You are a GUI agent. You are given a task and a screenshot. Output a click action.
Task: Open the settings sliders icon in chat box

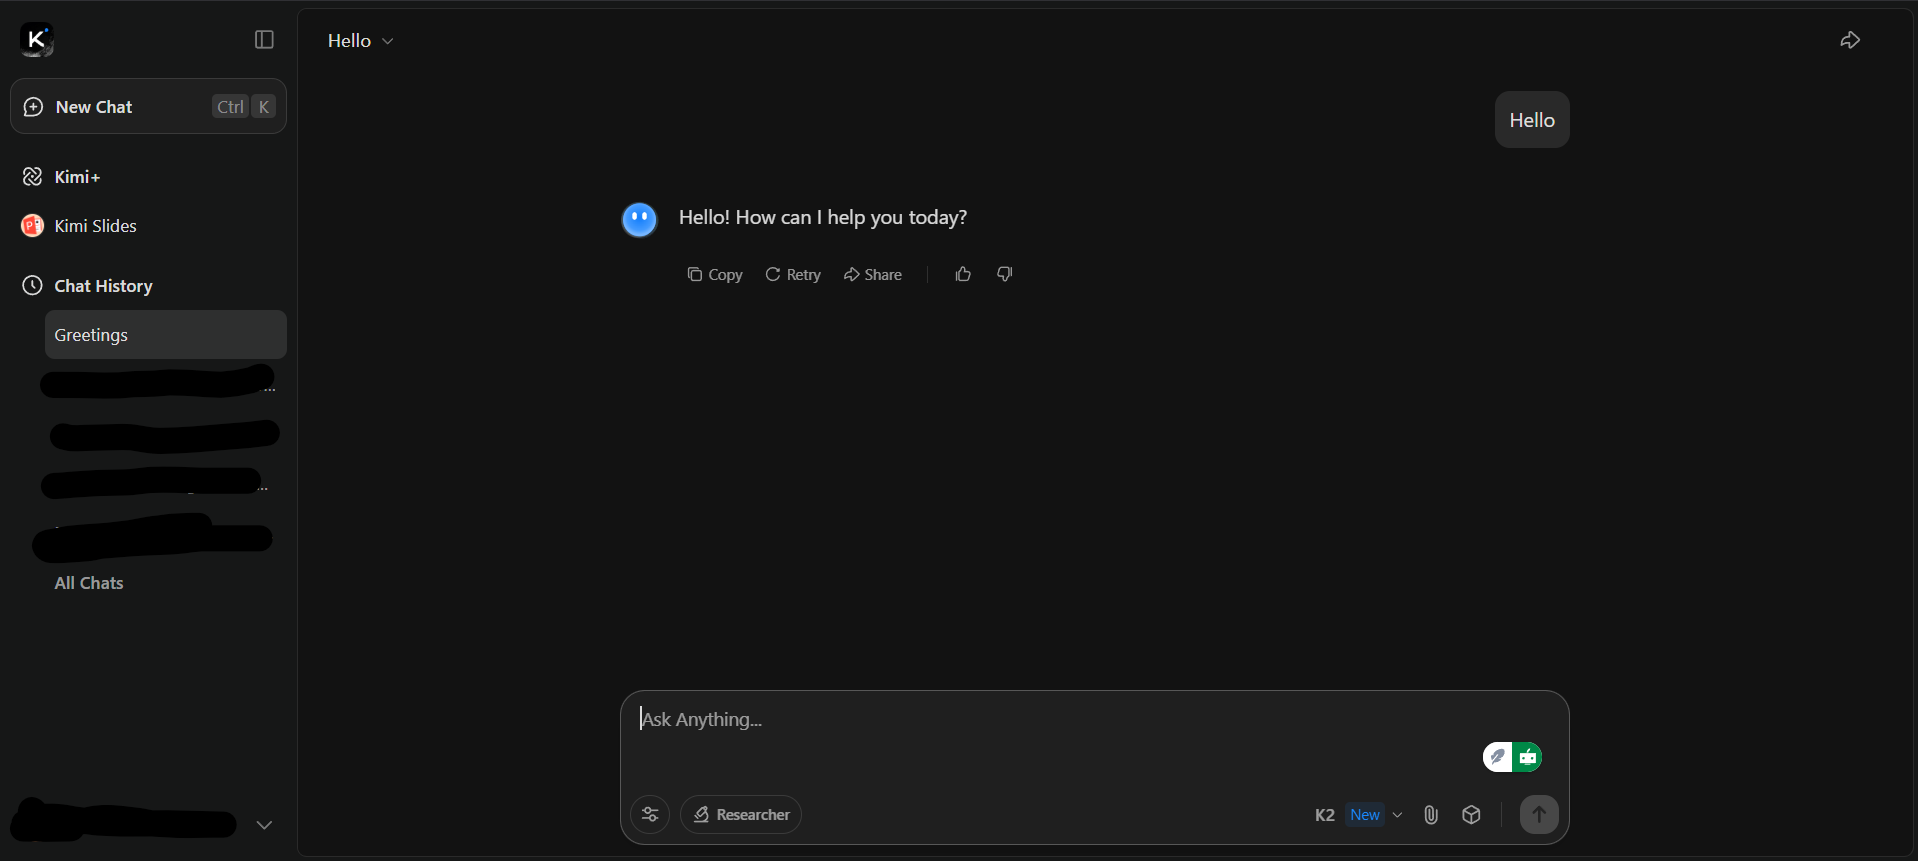click(x=650, y=815)
